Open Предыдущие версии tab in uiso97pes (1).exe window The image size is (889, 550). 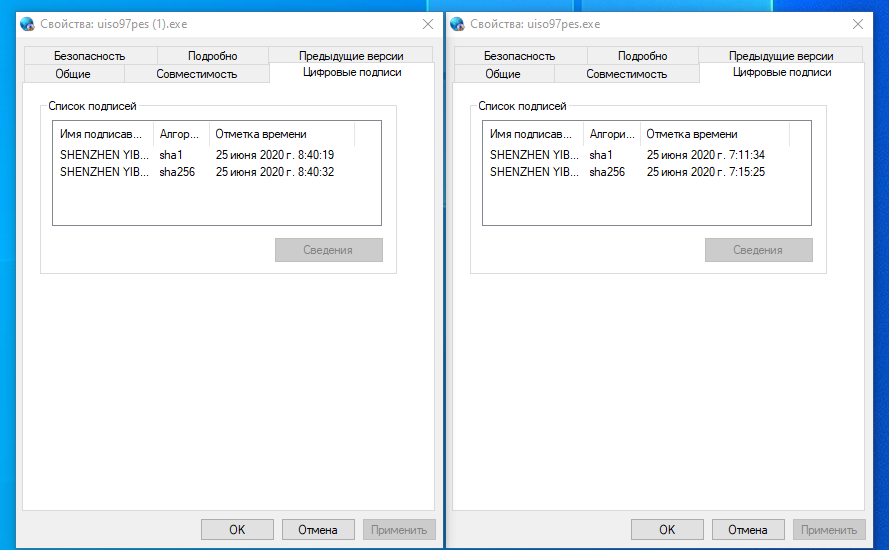click(x=351, y=56)
